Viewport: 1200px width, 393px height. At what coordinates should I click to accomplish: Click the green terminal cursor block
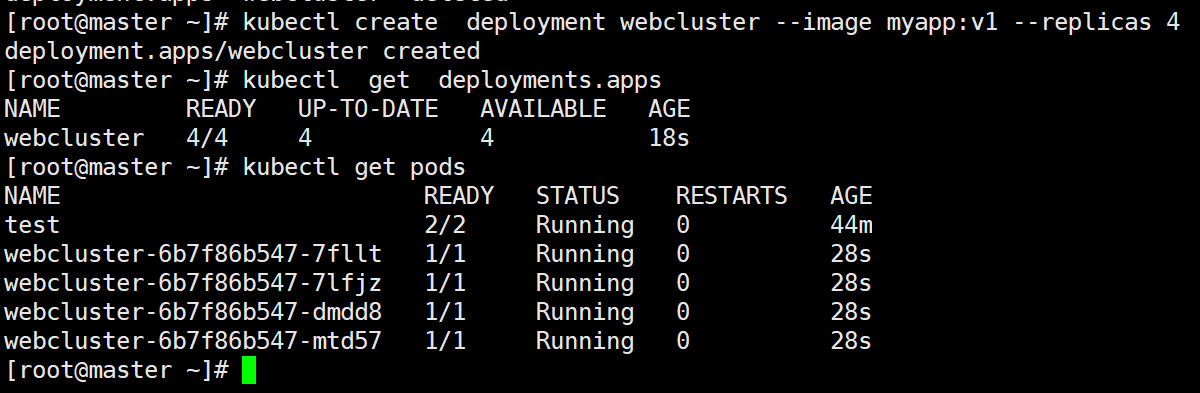(x=249, y=370)
